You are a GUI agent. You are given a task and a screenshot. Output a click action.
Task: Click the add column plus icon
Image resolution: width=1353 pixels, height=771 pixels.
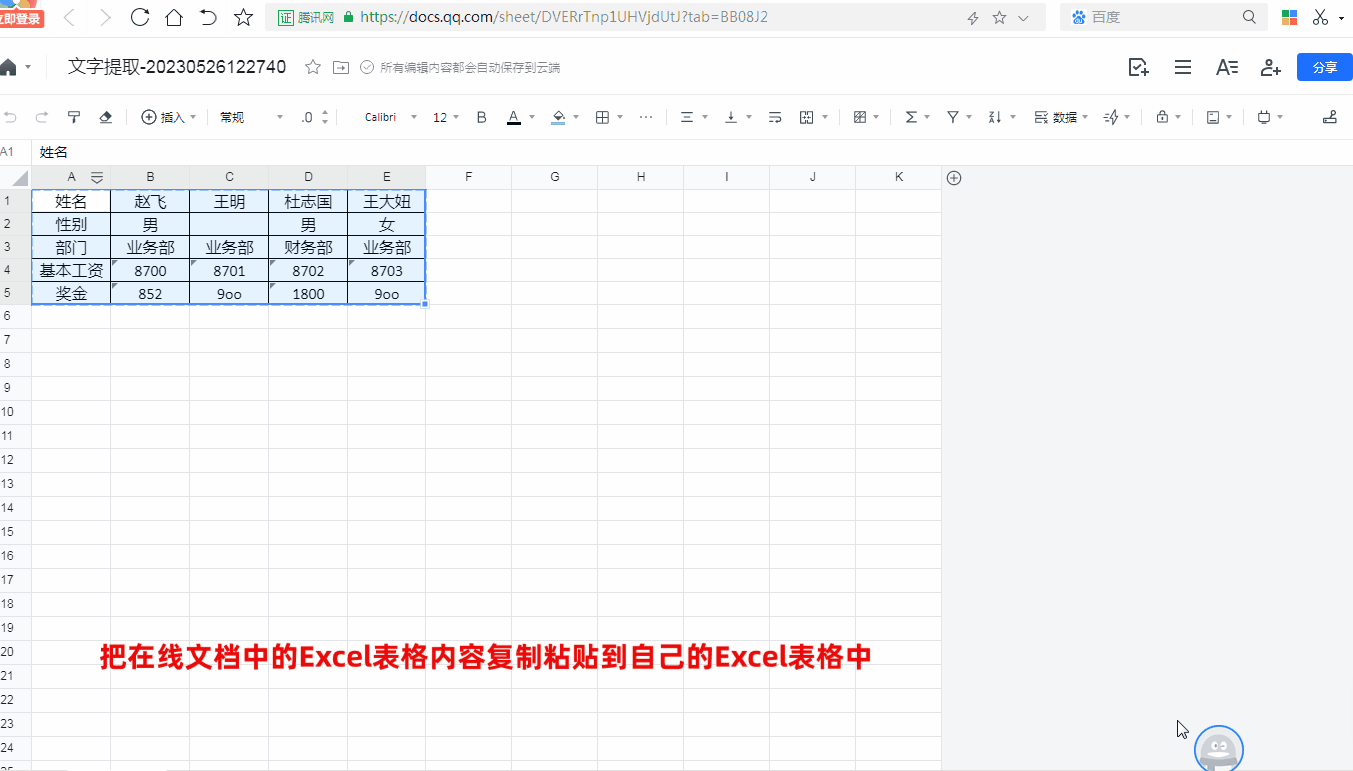coord(954,178)
